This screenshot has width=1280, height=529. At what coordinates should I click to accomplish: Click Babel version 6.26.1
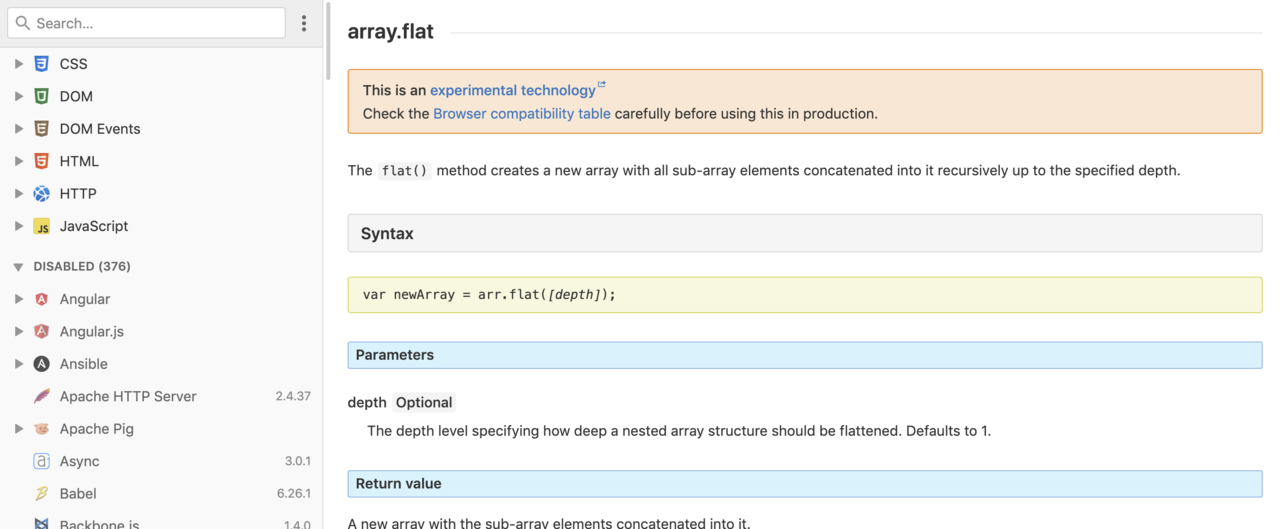[x=294, y=494]
